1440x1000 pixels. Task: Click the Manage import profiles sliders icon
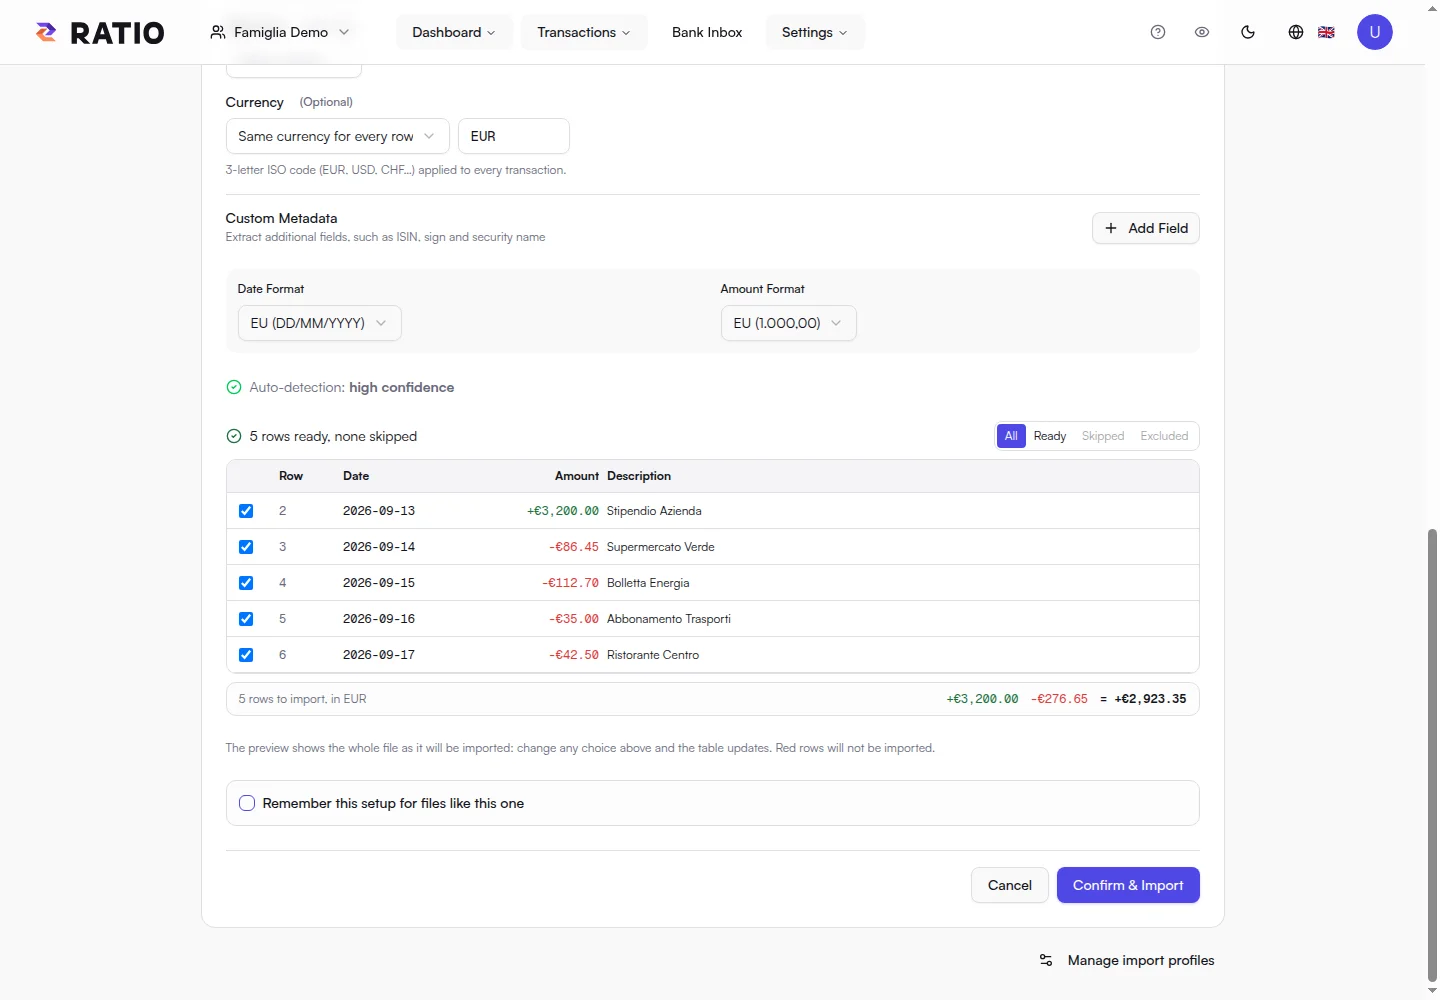click(1046, 960)
